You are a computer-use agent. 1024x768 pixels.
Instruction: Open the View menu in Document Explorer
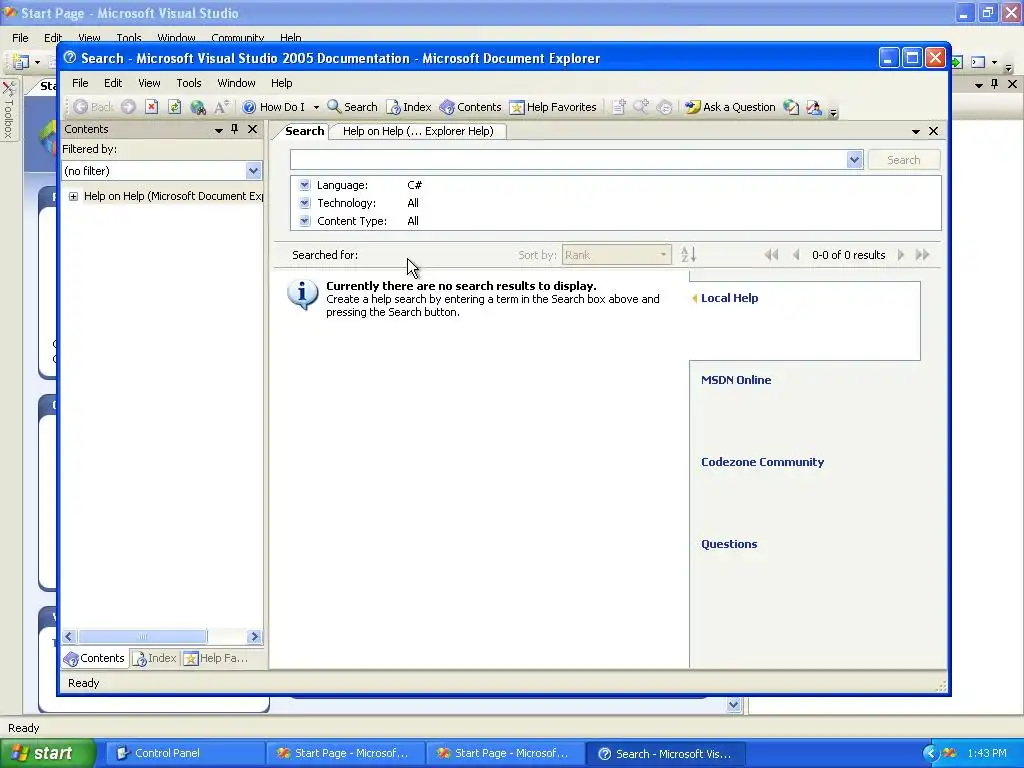pyautogui.click(x=149, y=83)
